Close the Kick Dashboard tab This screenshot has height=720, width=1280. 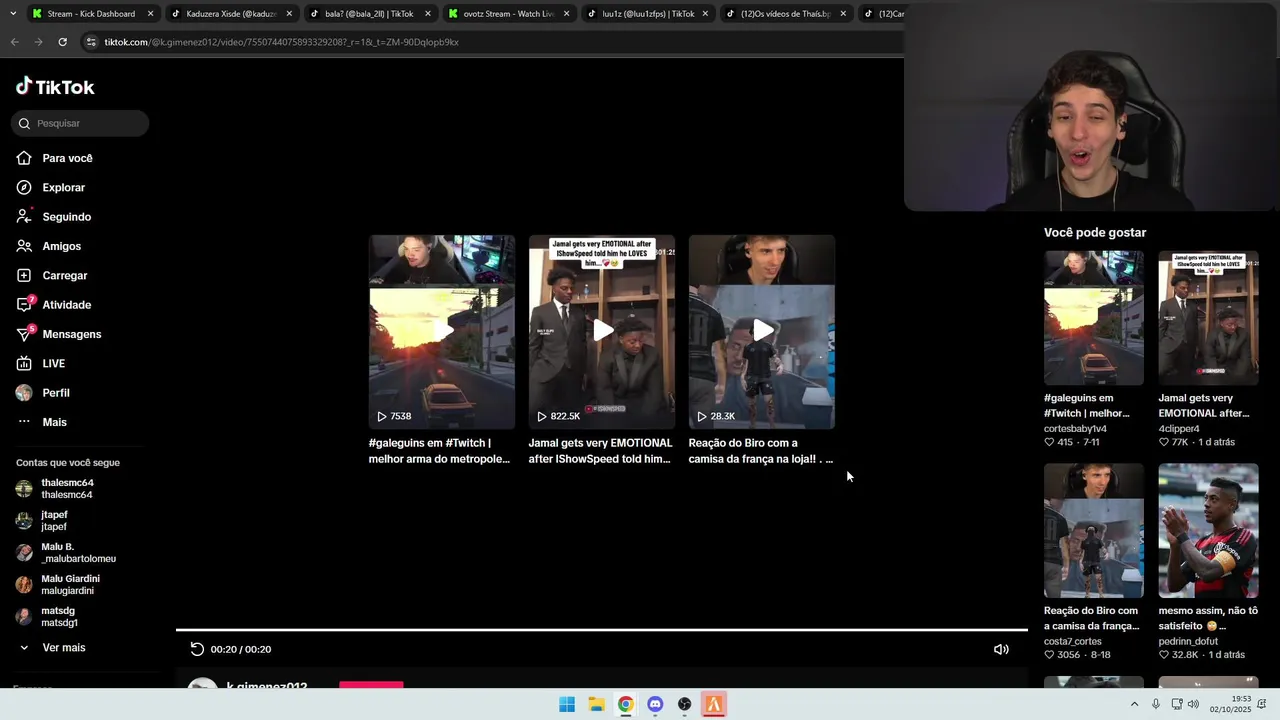click(150, 14)
